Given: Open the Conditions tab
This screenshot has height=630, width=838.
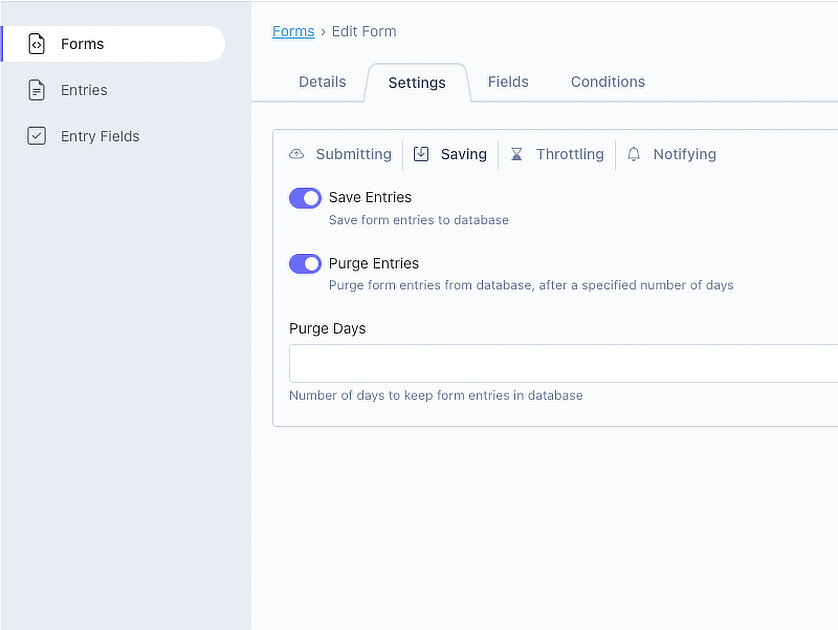Looking at the screenshot, I should coord(608,82).
